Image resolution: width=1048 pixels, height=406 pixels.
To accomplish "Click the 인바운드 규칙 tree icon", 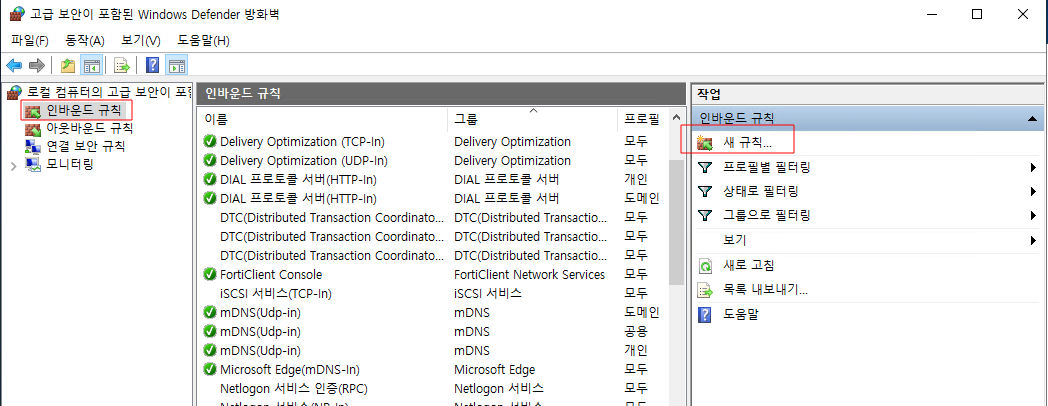I will tap(33, 110).
